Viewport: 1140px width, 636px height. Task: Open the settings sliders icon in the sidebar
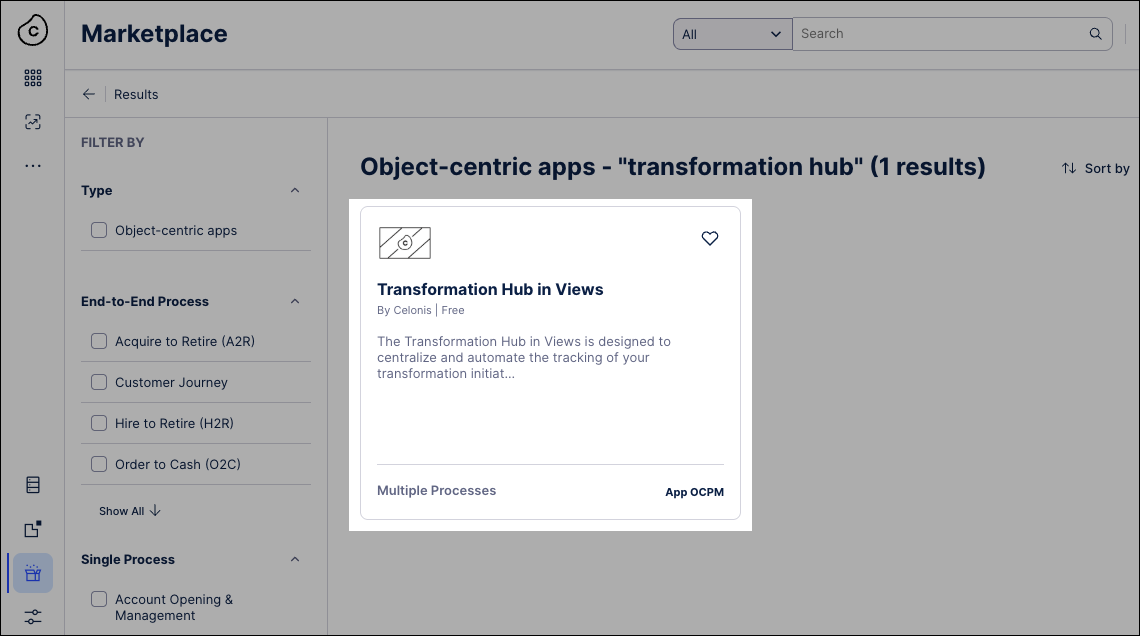pos(33,616)
